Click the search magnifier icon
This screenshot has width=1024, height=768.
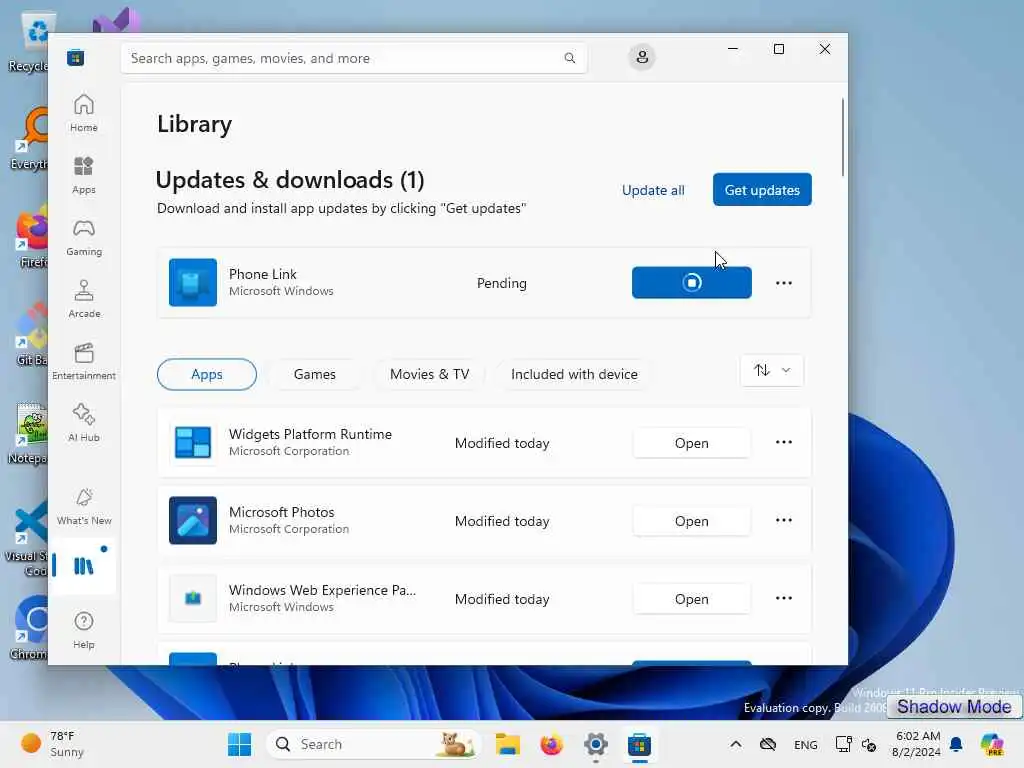[x=569, y=58]
